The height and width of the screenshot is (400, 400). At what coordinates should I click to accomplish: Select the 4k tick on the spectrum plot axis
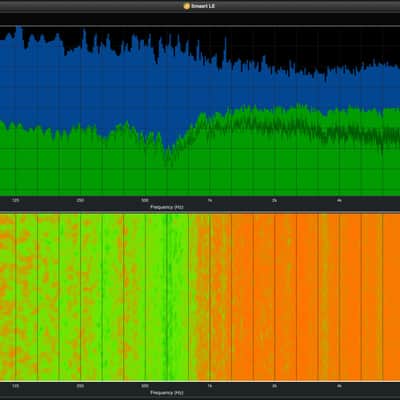click(339, 201)
